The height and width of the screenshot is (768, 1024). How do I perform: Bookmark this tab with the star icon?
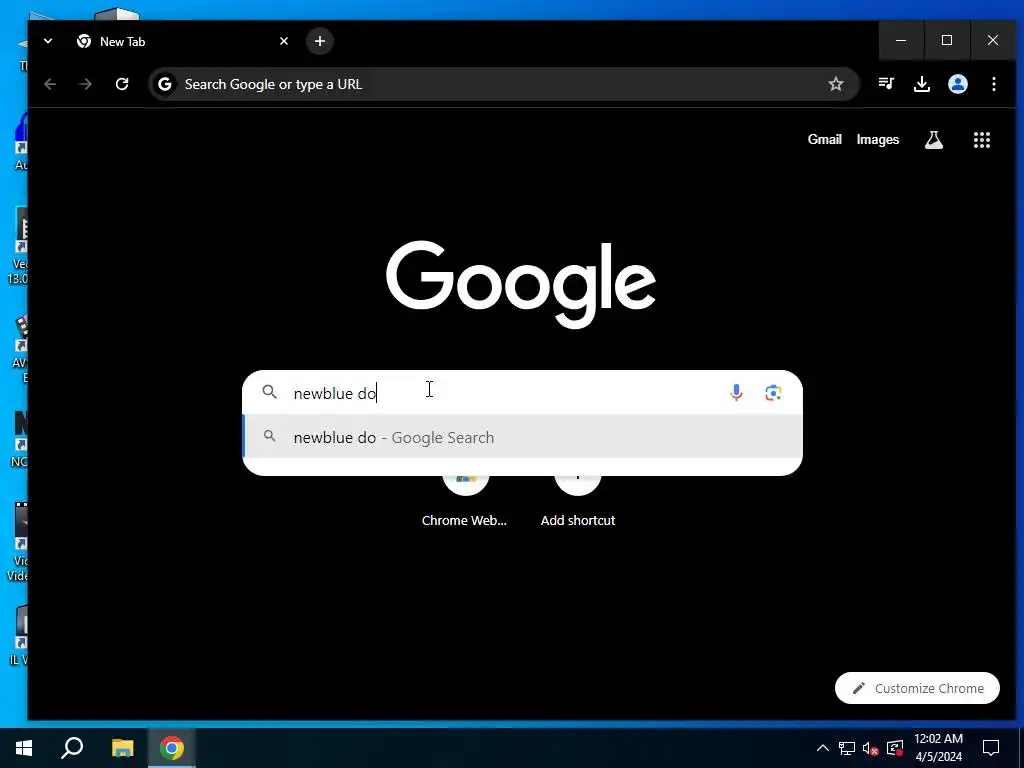pyautogui.click(x=836, y=84)
